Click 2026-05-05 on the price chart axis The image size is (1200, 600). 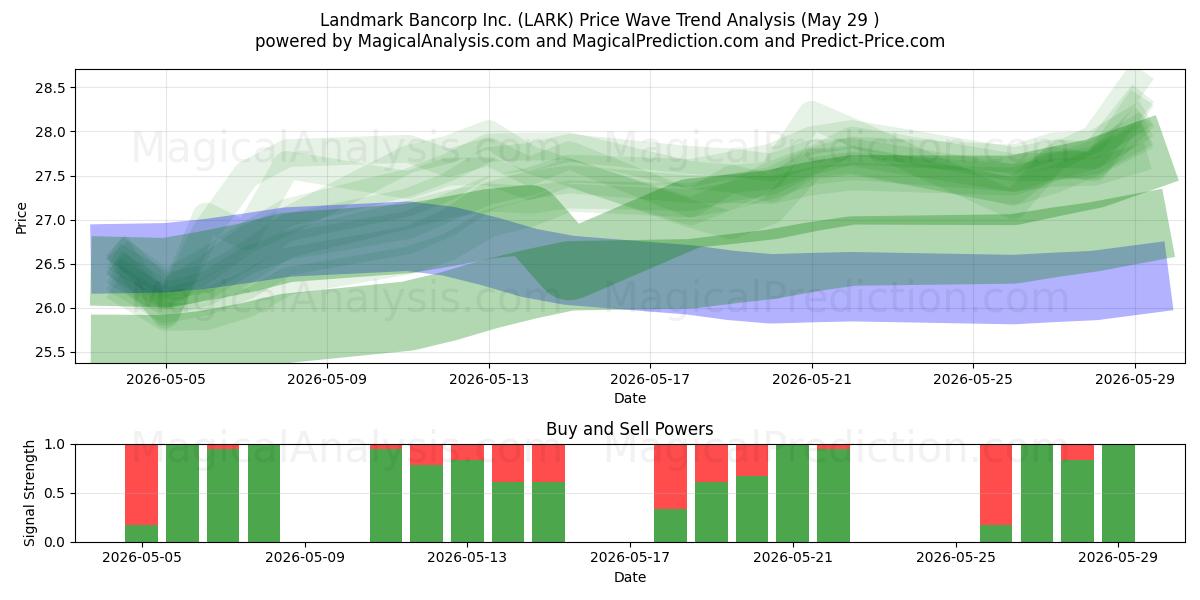coord(166,379)
